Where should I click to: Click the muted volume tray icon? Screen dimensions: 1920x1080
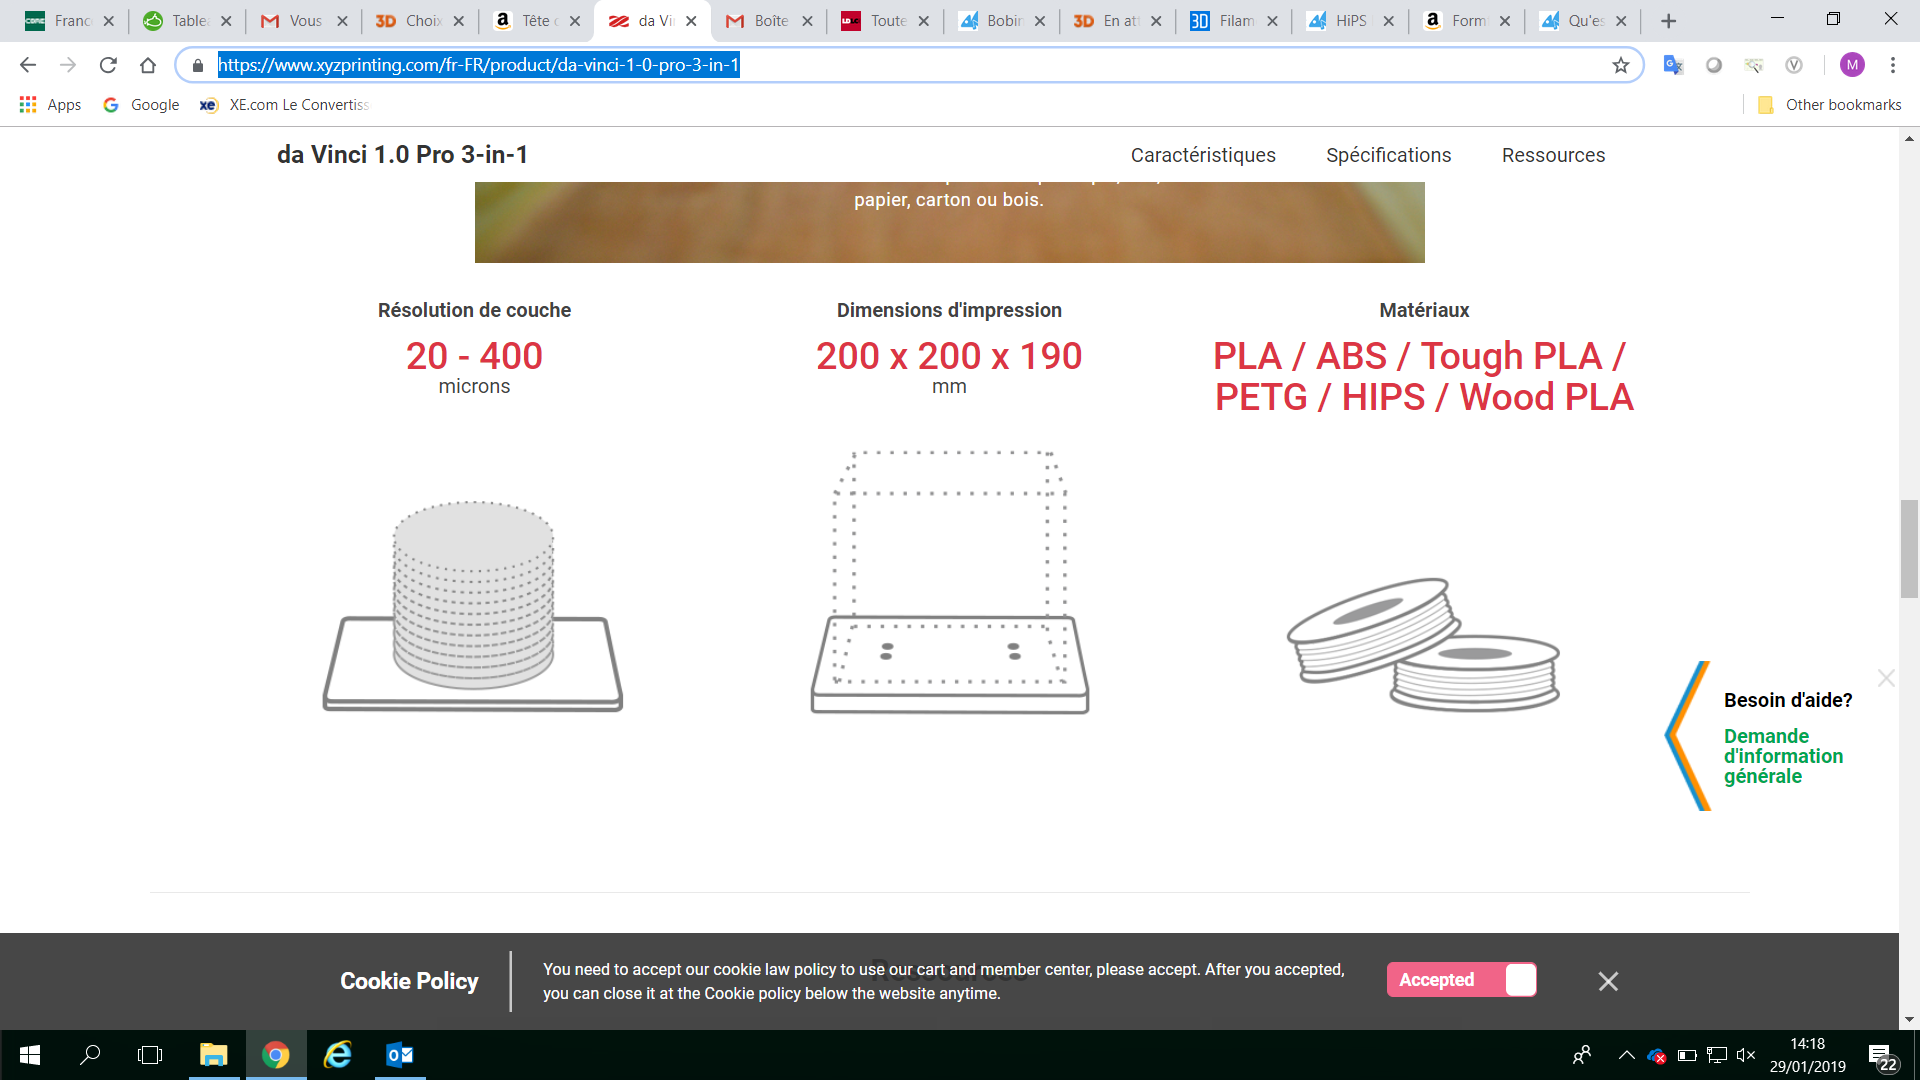pyautogui.click(x=1746, y=1055)
